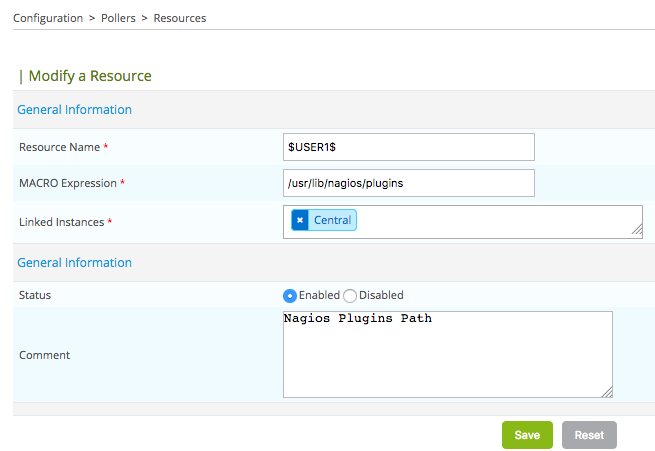Click the Modify a Resource heading
This screenshot has width=655, height=451.
(89, 75)
